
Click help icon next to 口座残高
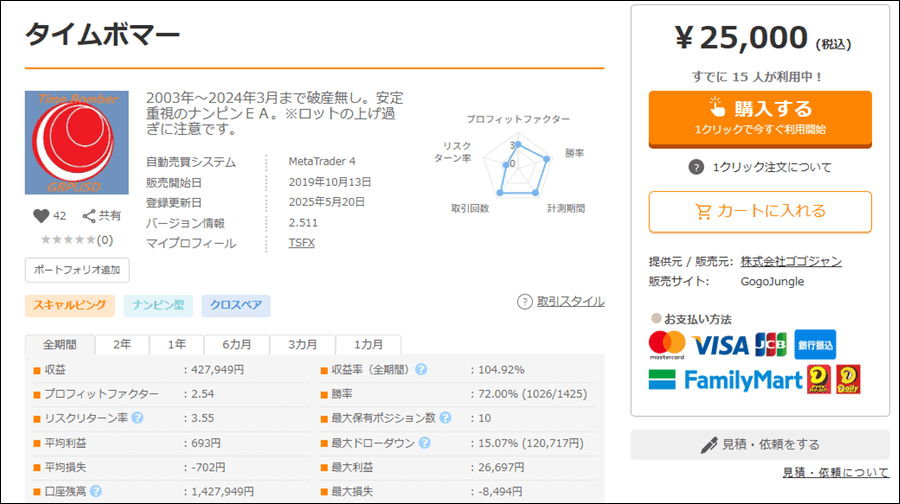click(x=96, y=491)
